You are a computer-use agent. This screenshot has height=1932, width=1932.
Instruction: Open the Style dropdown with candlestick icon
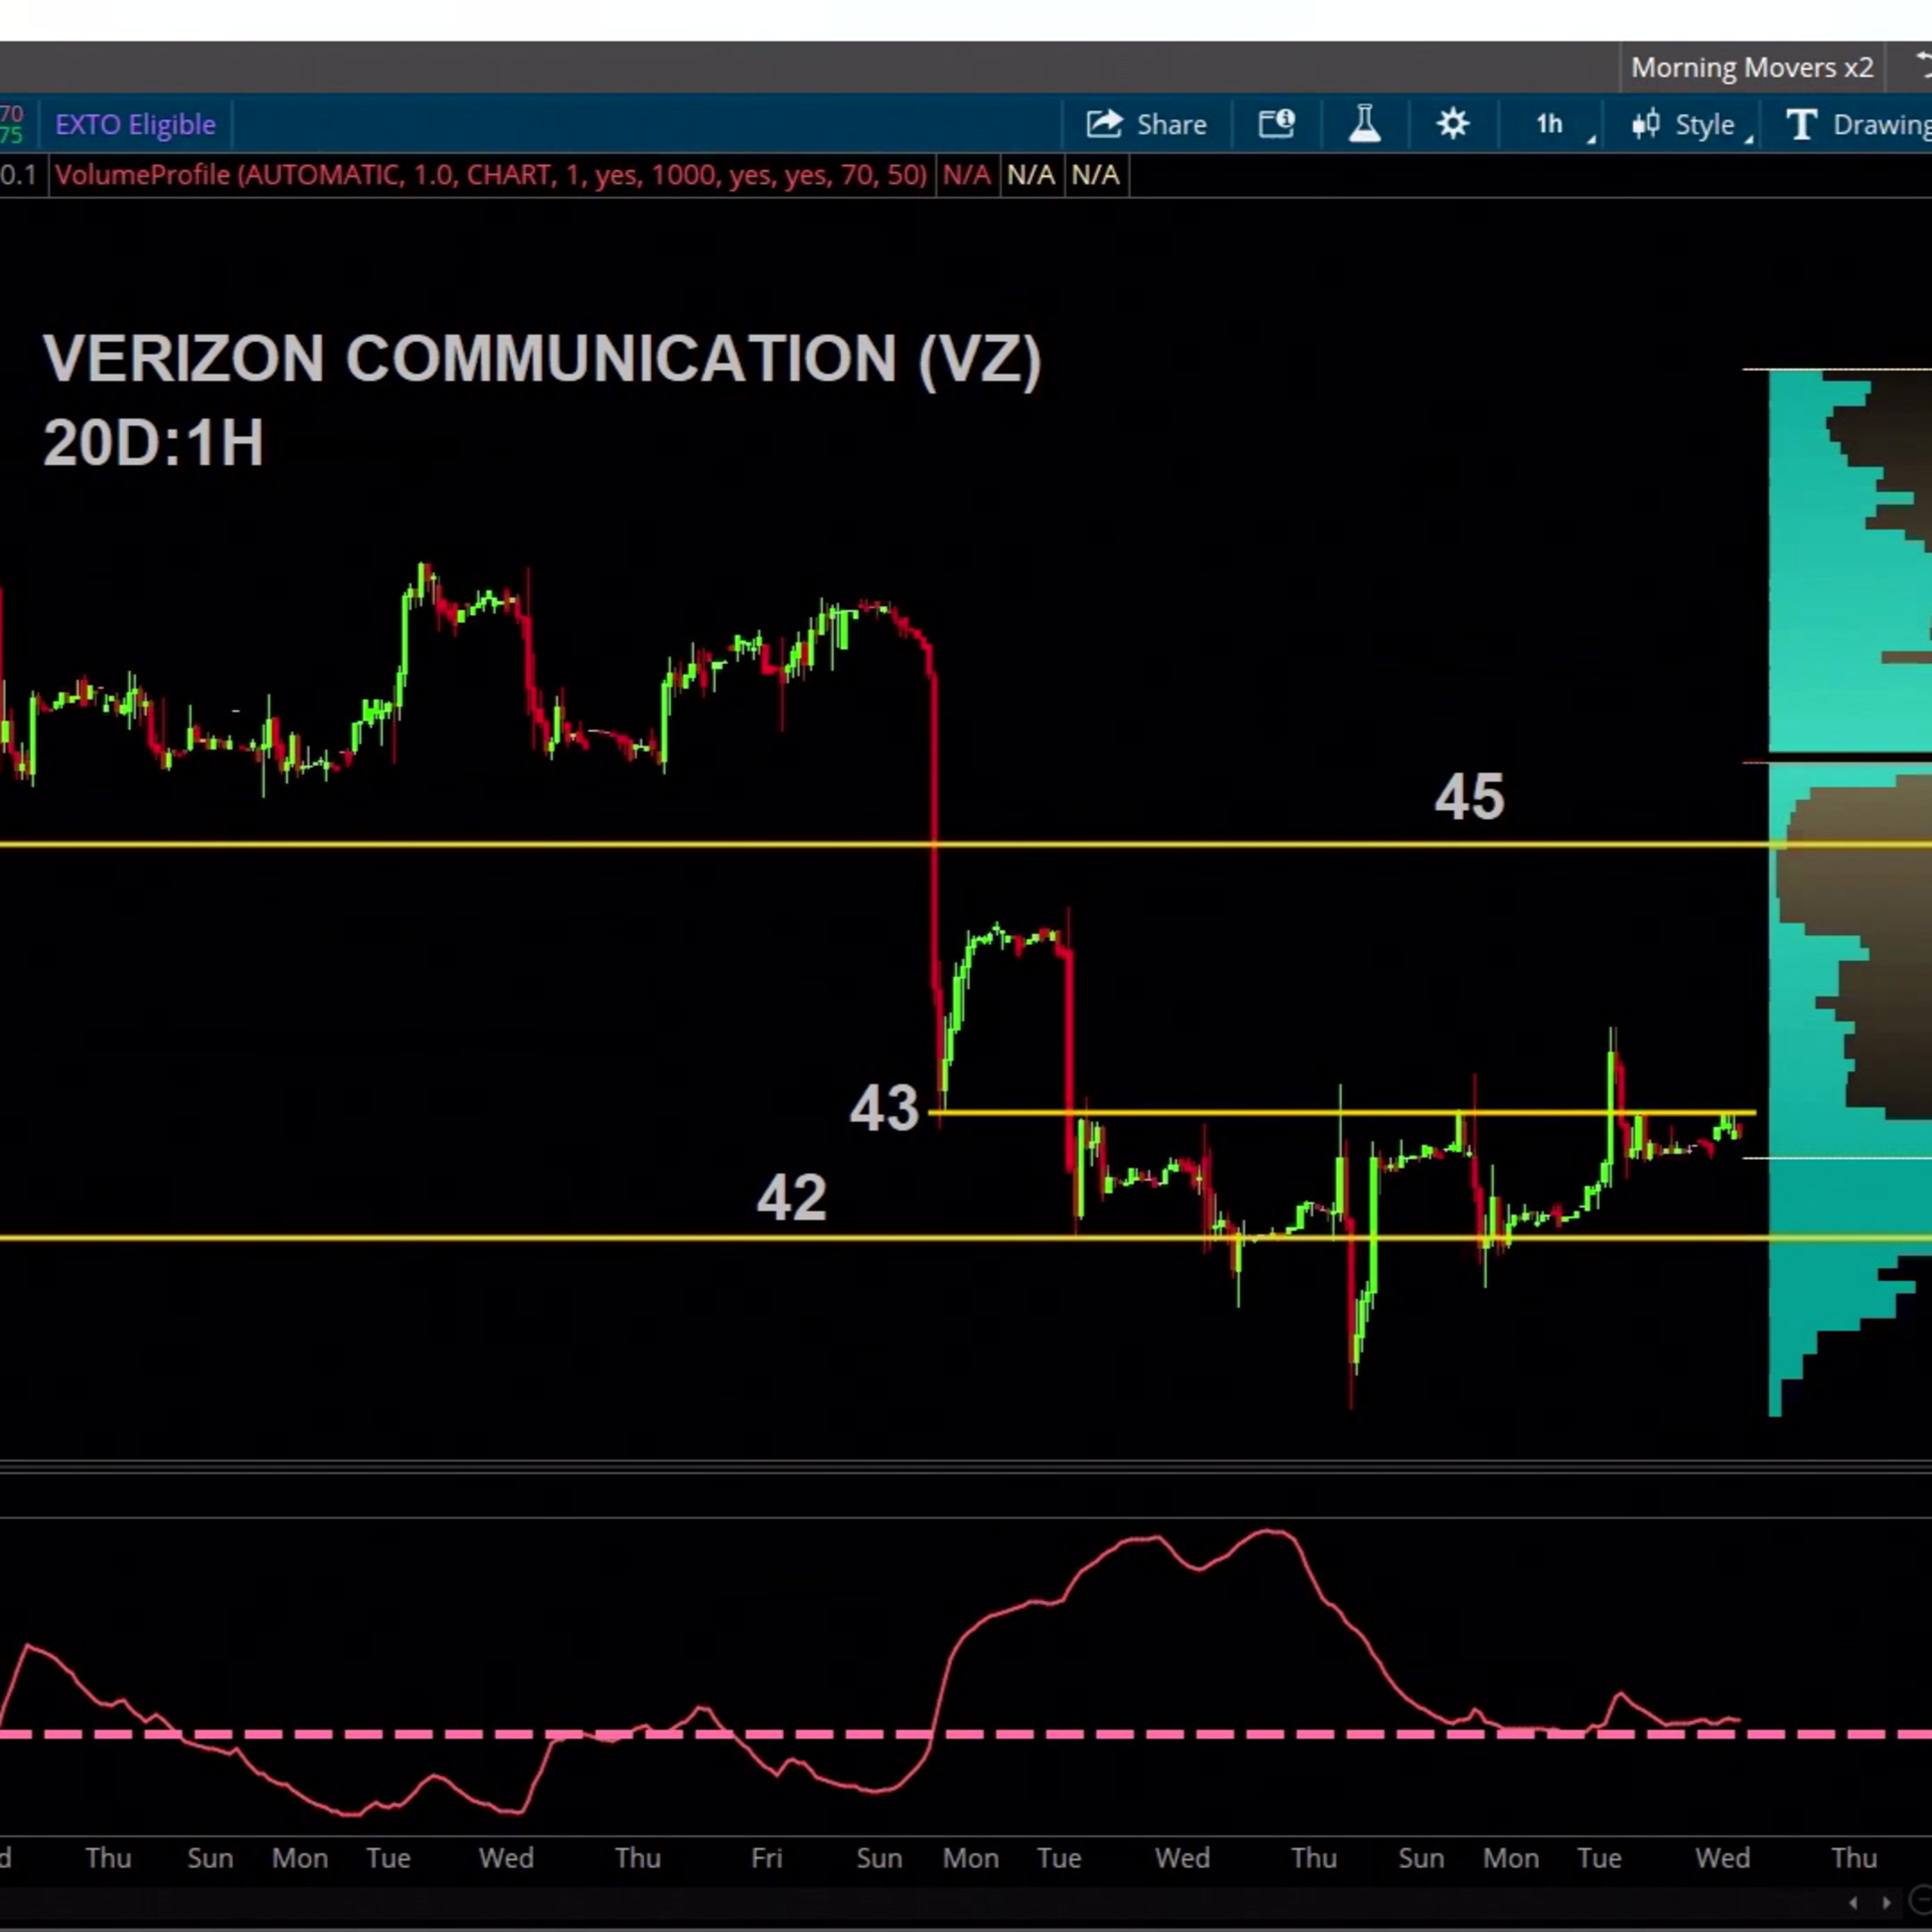[x=1692, y=125]
